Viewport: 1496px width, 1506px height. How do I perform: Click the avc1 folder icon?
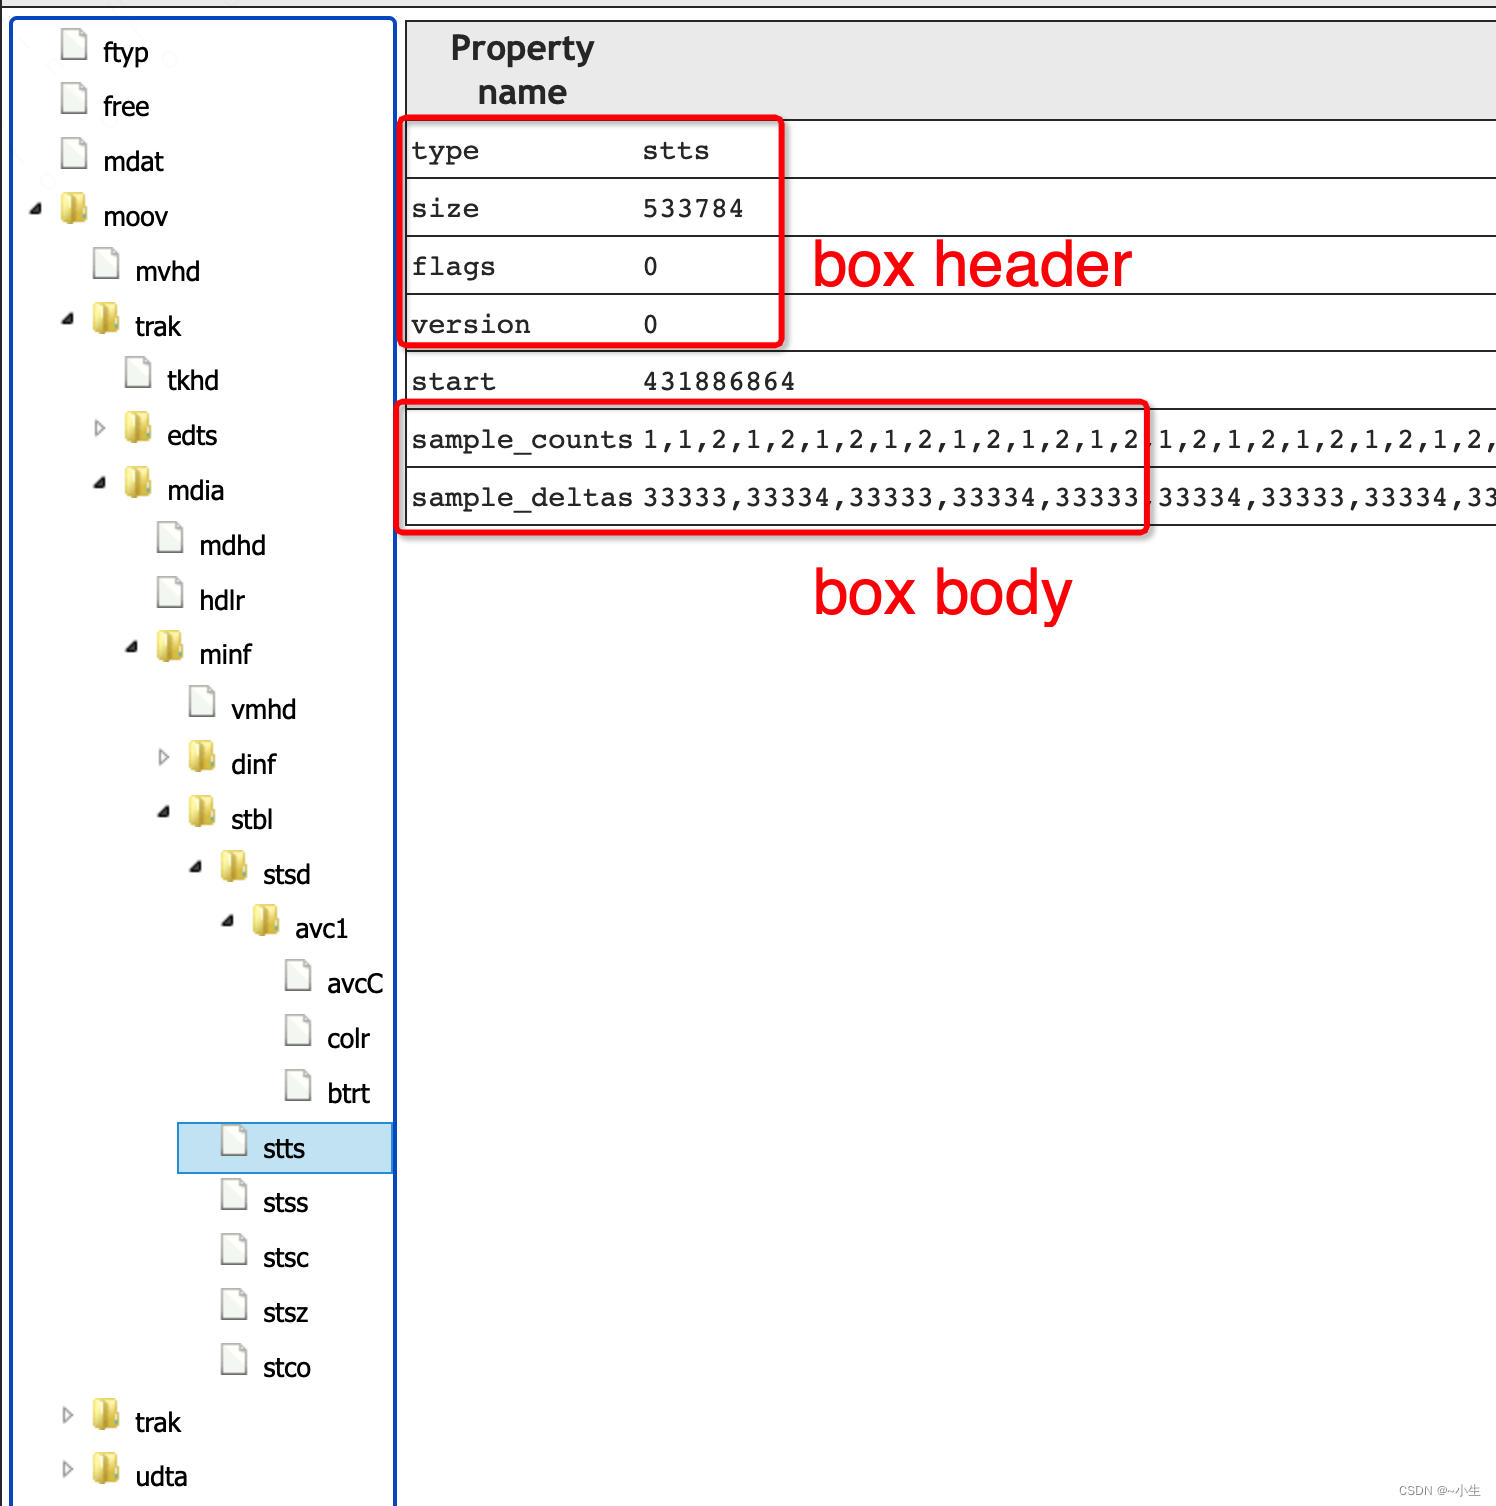click(x=266, y=920)
